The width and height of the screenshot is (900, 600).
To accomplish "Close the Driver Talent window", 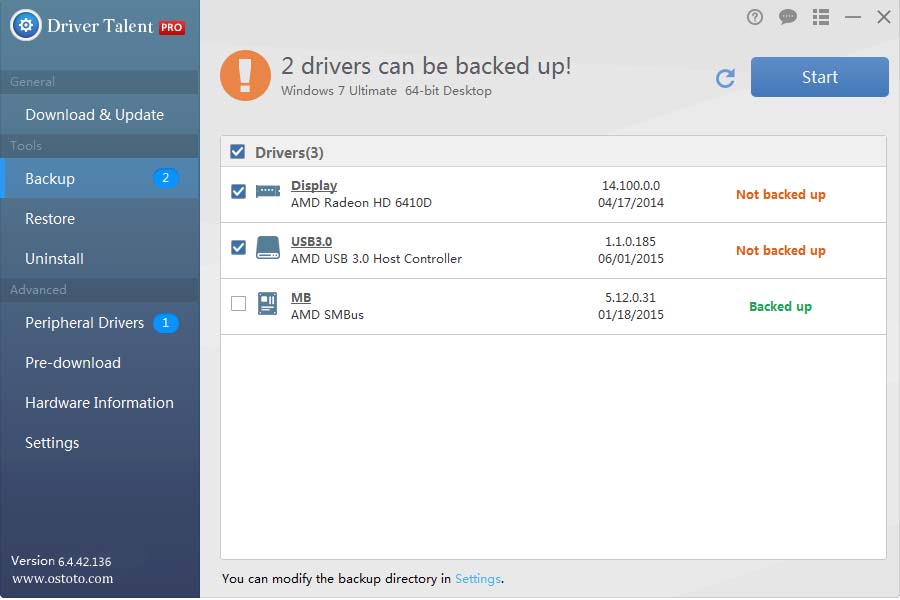I will pyautogui.click(x=884, y=17).
